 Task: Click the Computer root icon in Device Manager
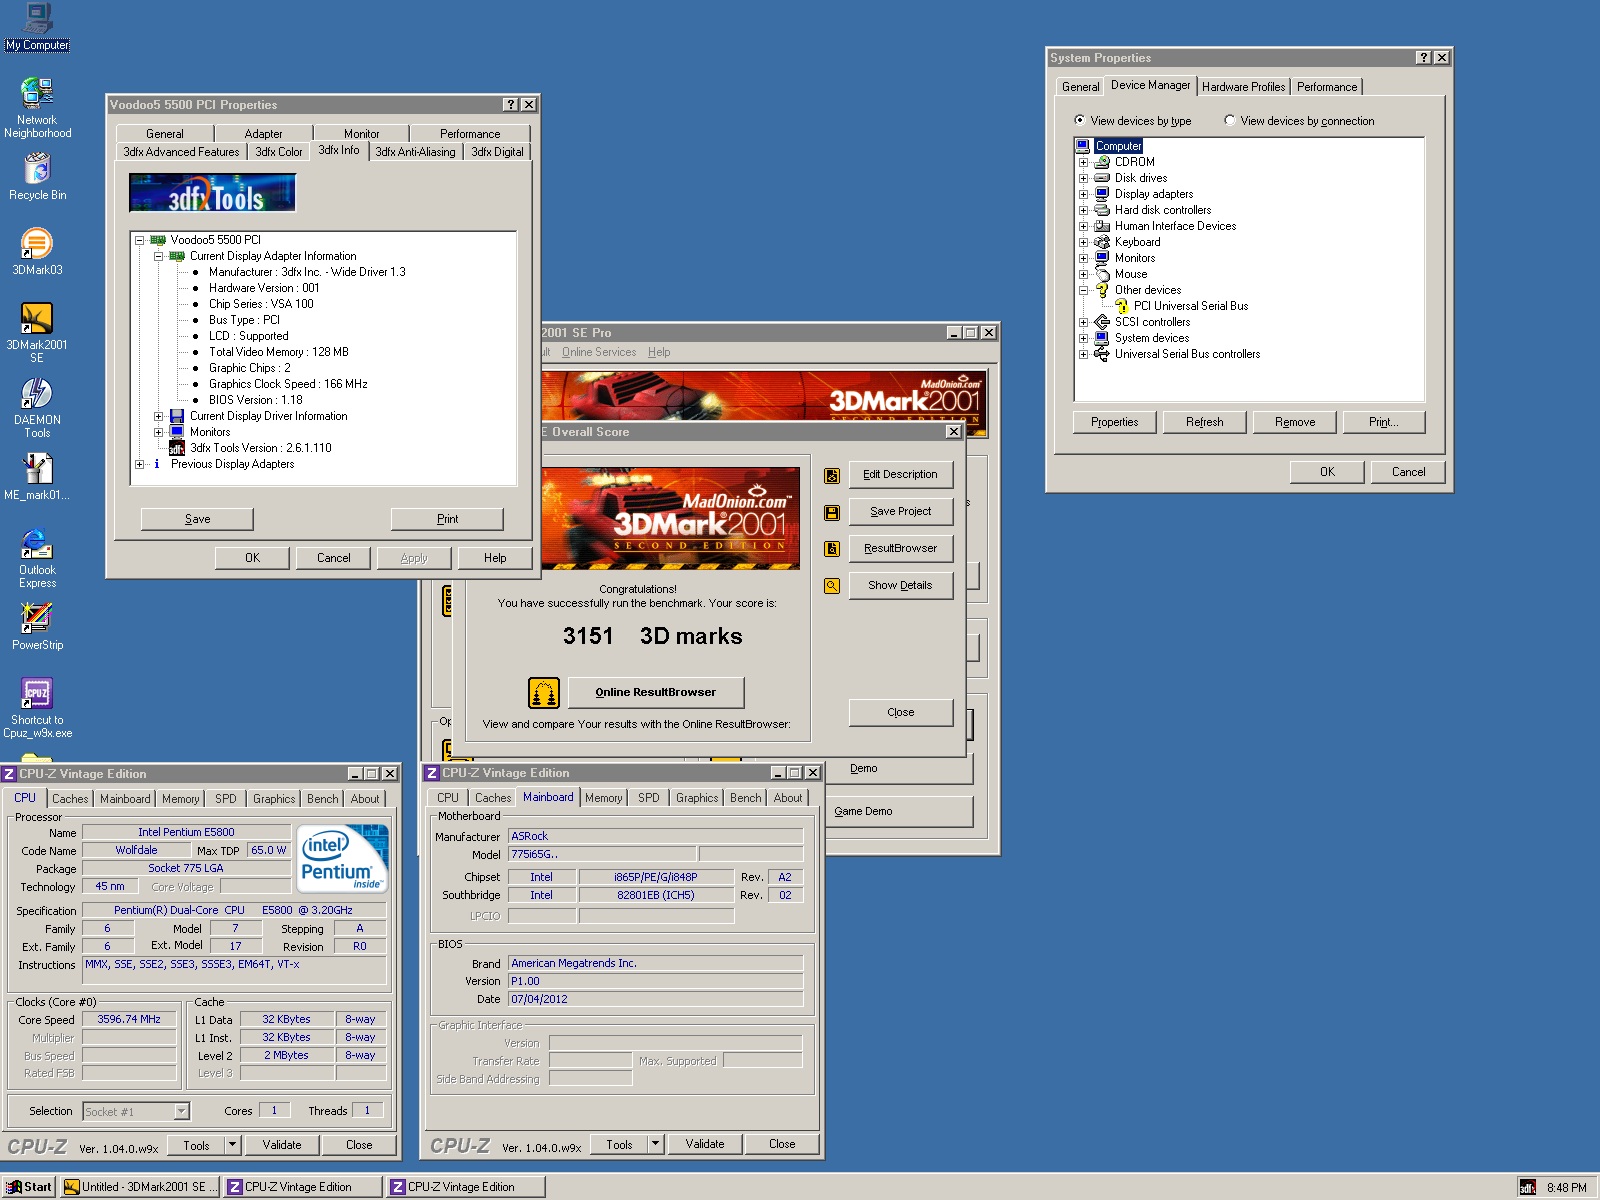point(1083,146)
